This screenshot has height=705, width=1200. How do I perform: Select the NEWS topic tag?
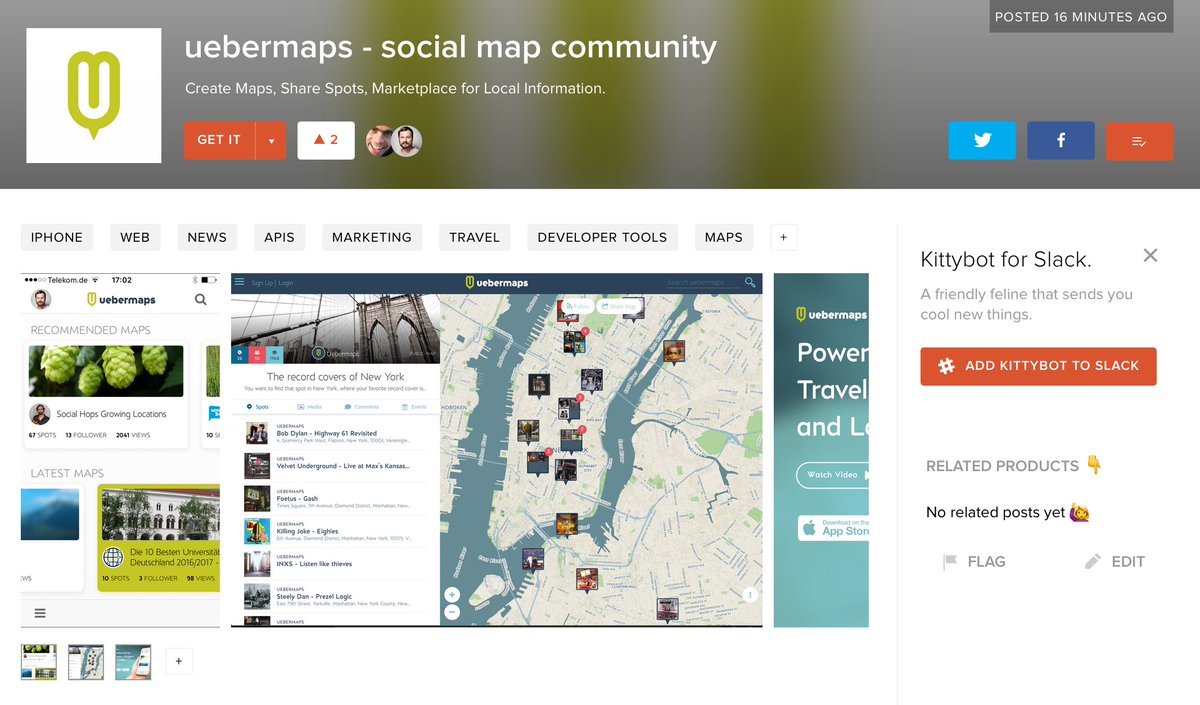[x=207, y=237]
